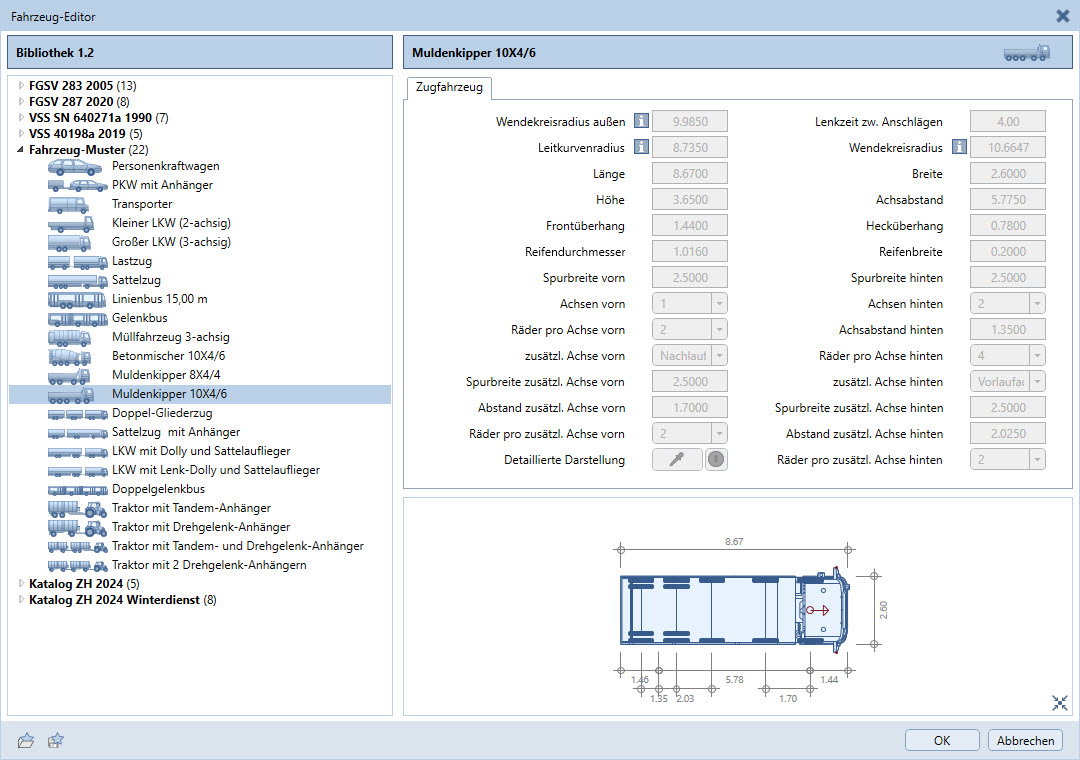Click info icon next to Wendekreisradius außen
This screenshot has height=760, width=1080.
[x=641, y=122]
